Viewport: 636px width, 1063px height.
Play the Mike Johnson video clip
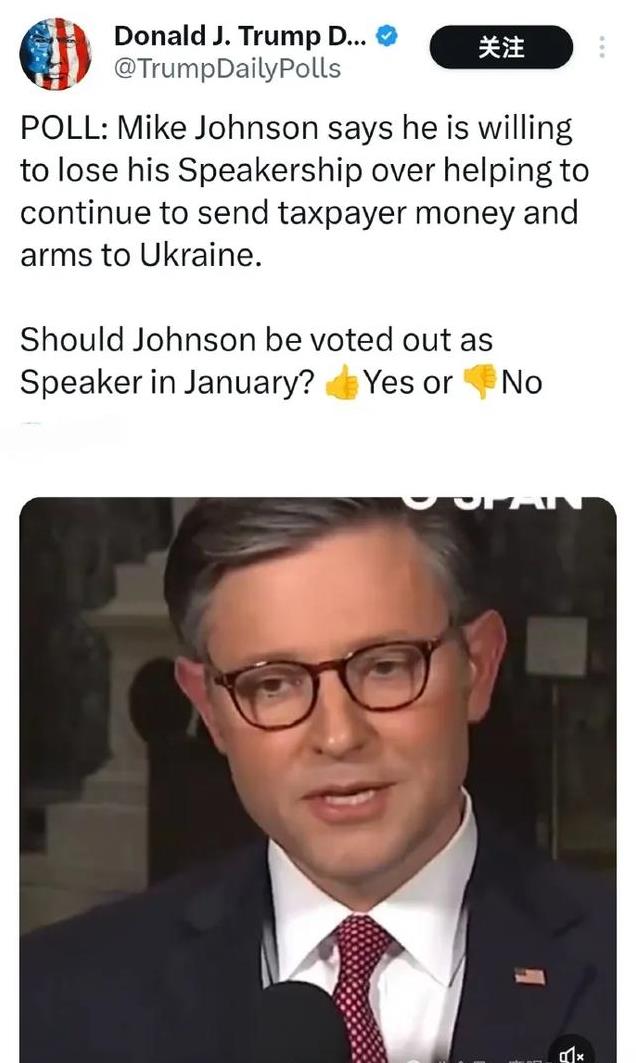tap(318, 780)
